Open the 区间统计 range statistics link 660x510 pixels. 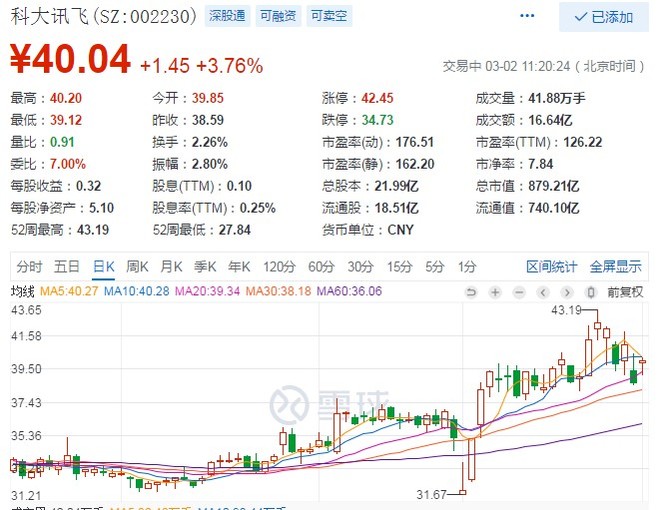pos(551,267)
